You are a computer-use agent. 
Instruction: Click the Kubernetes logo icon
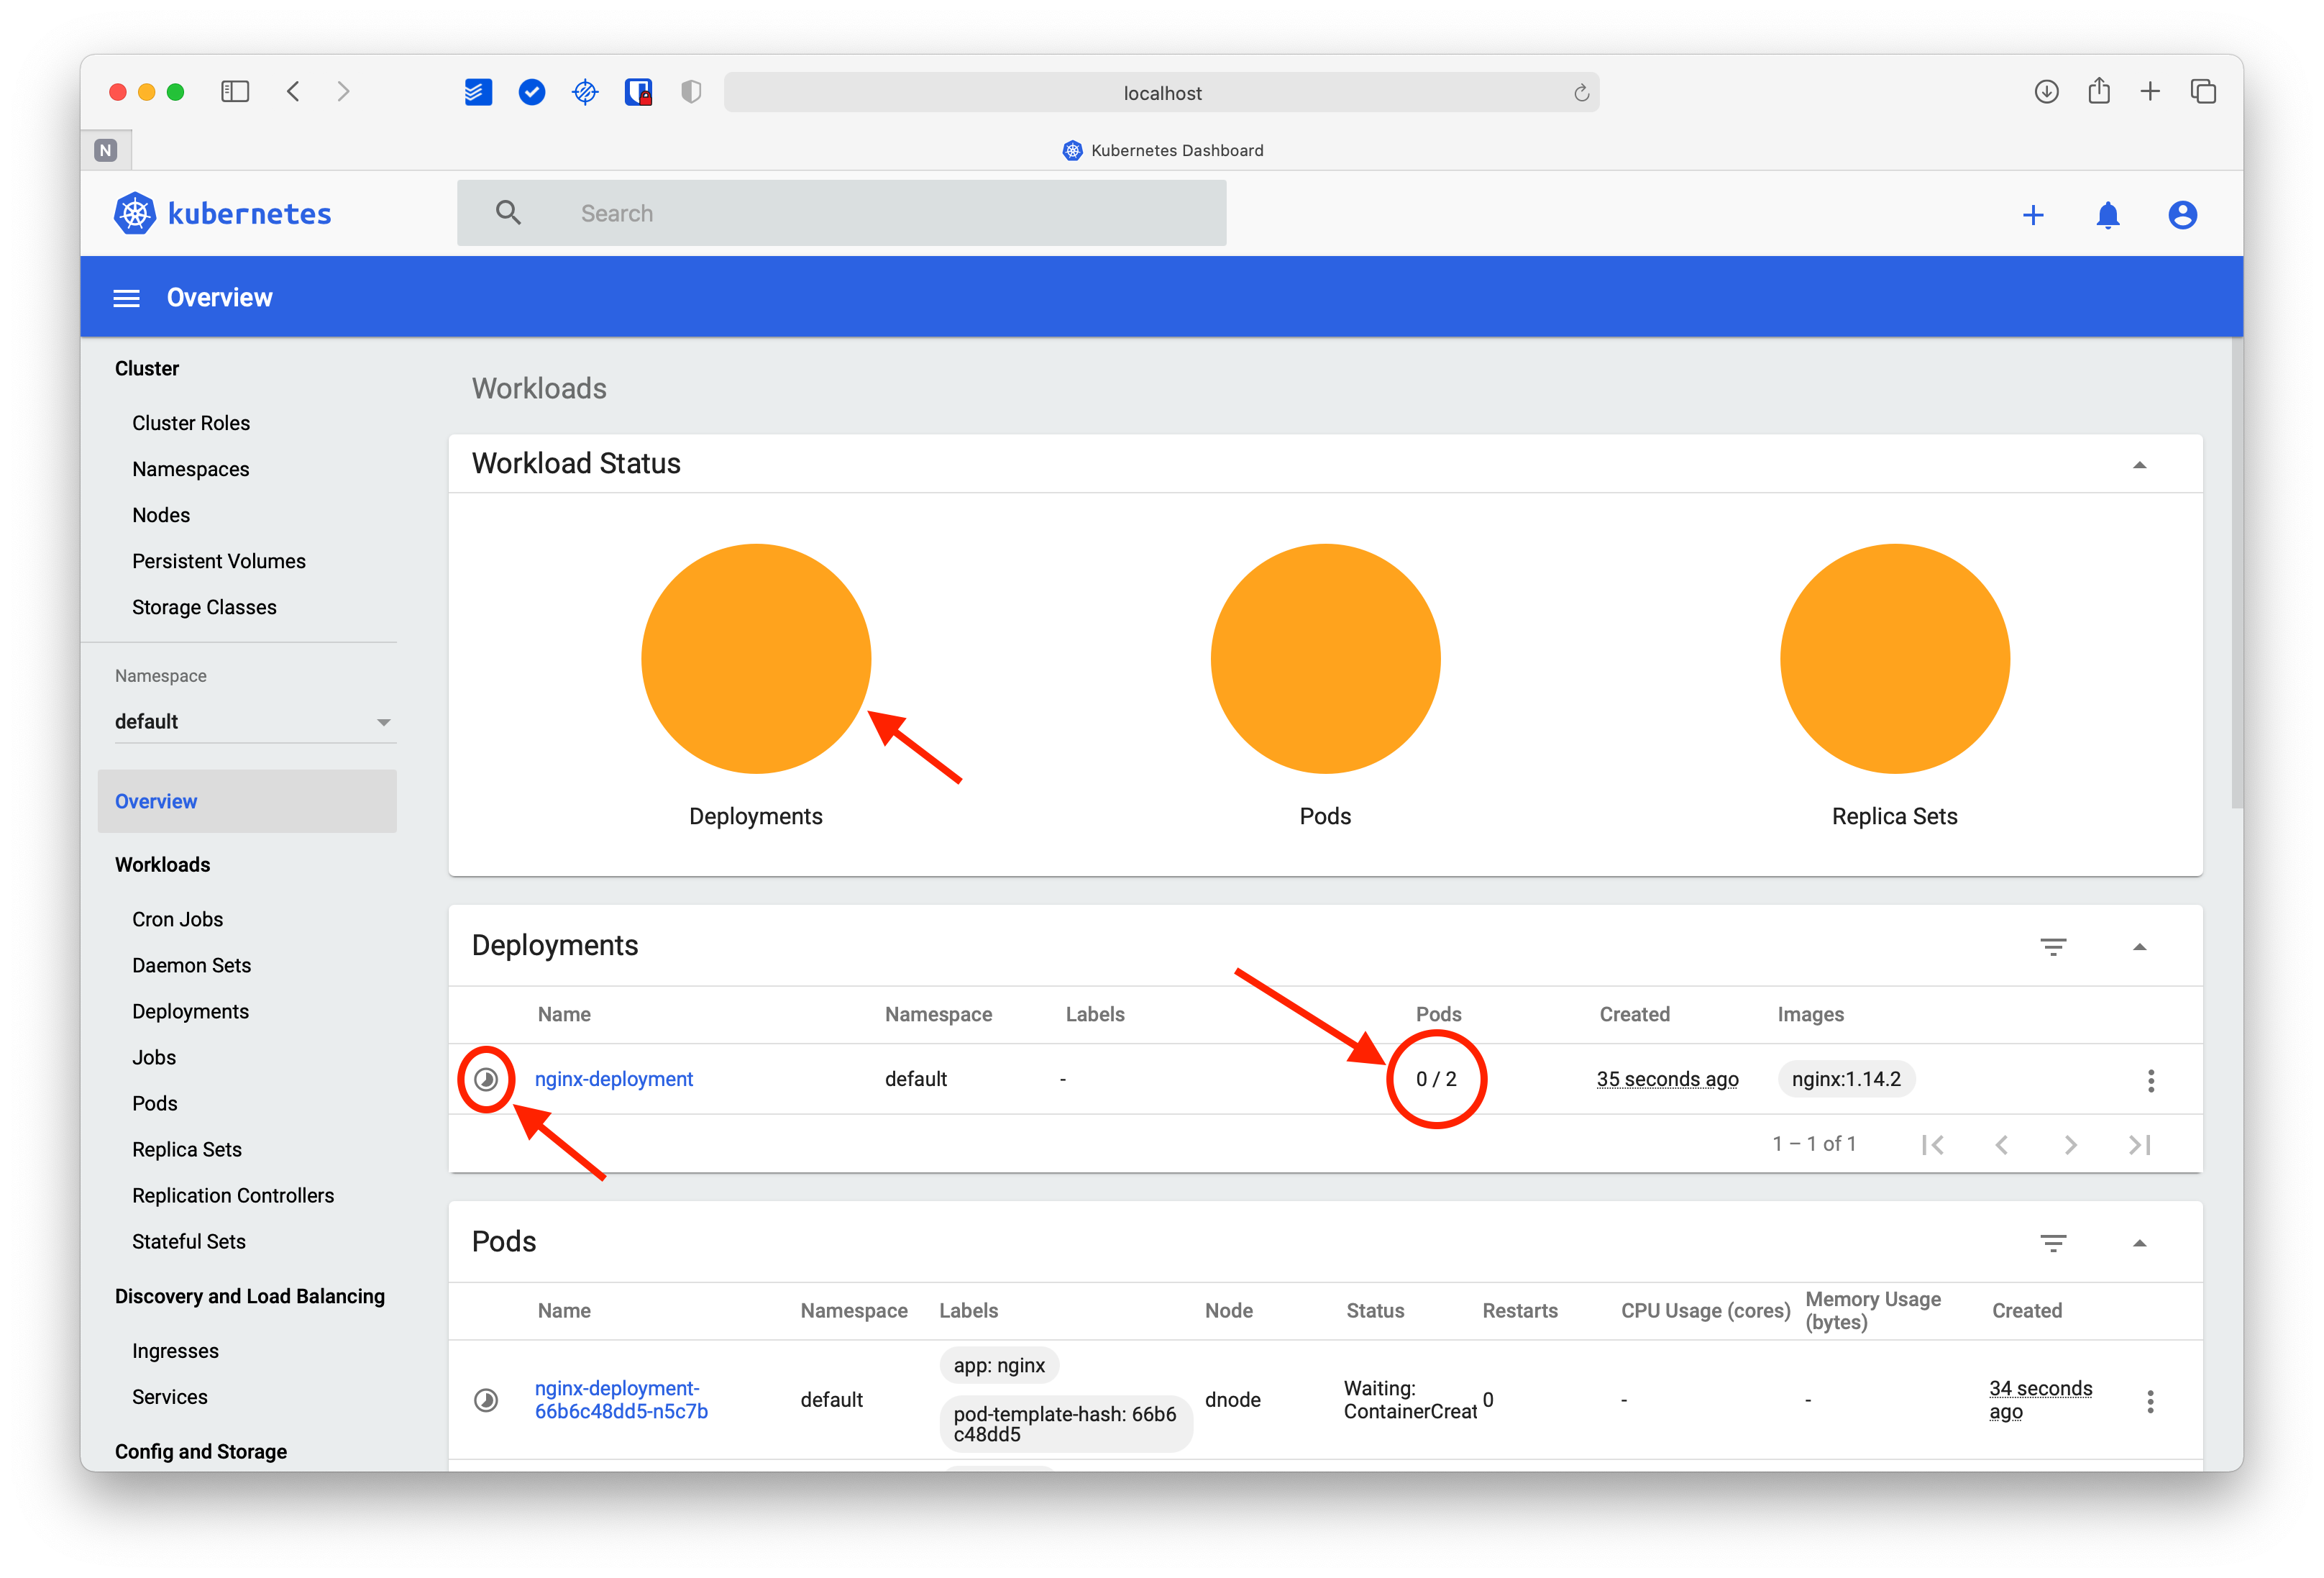(134, 213)
